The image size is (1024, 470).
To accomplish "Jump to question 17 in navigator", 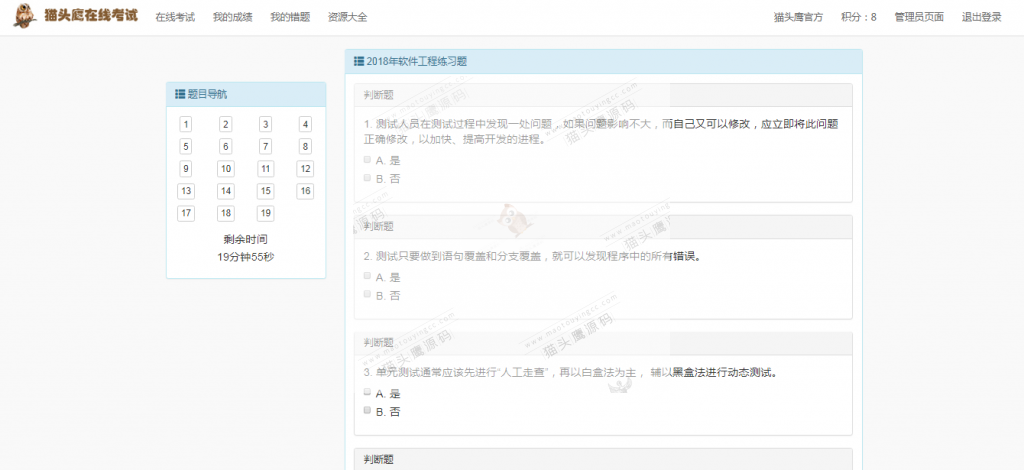I will 186,213.
